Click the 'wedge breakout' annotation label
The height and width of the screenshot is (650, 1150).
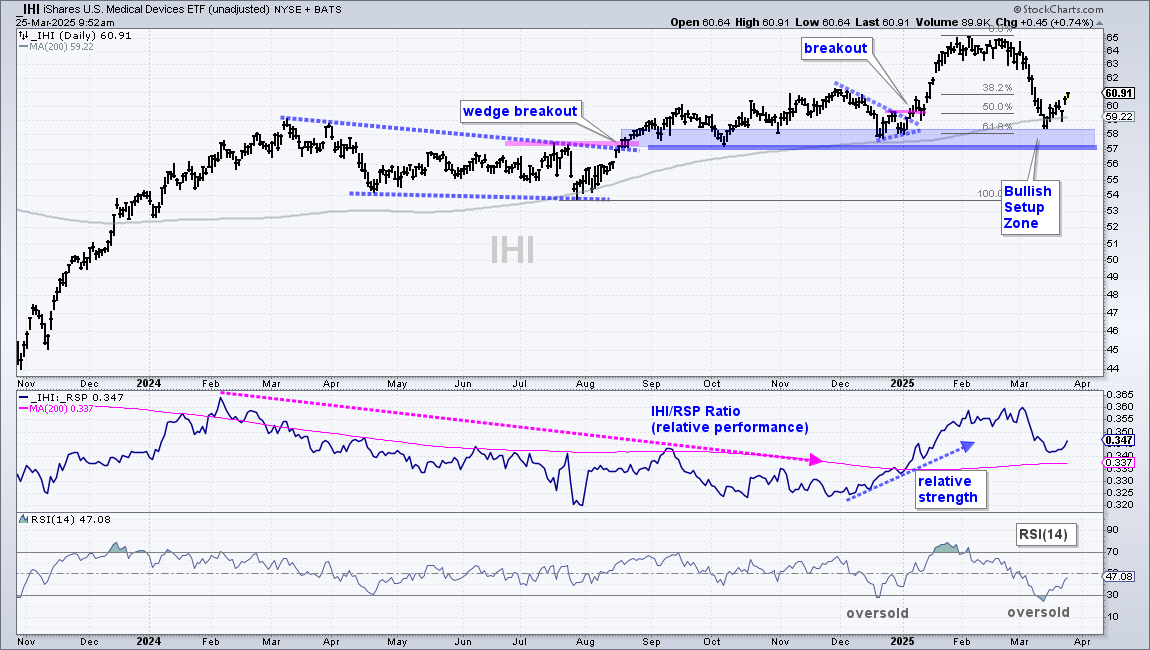click(x=520, y=112)
